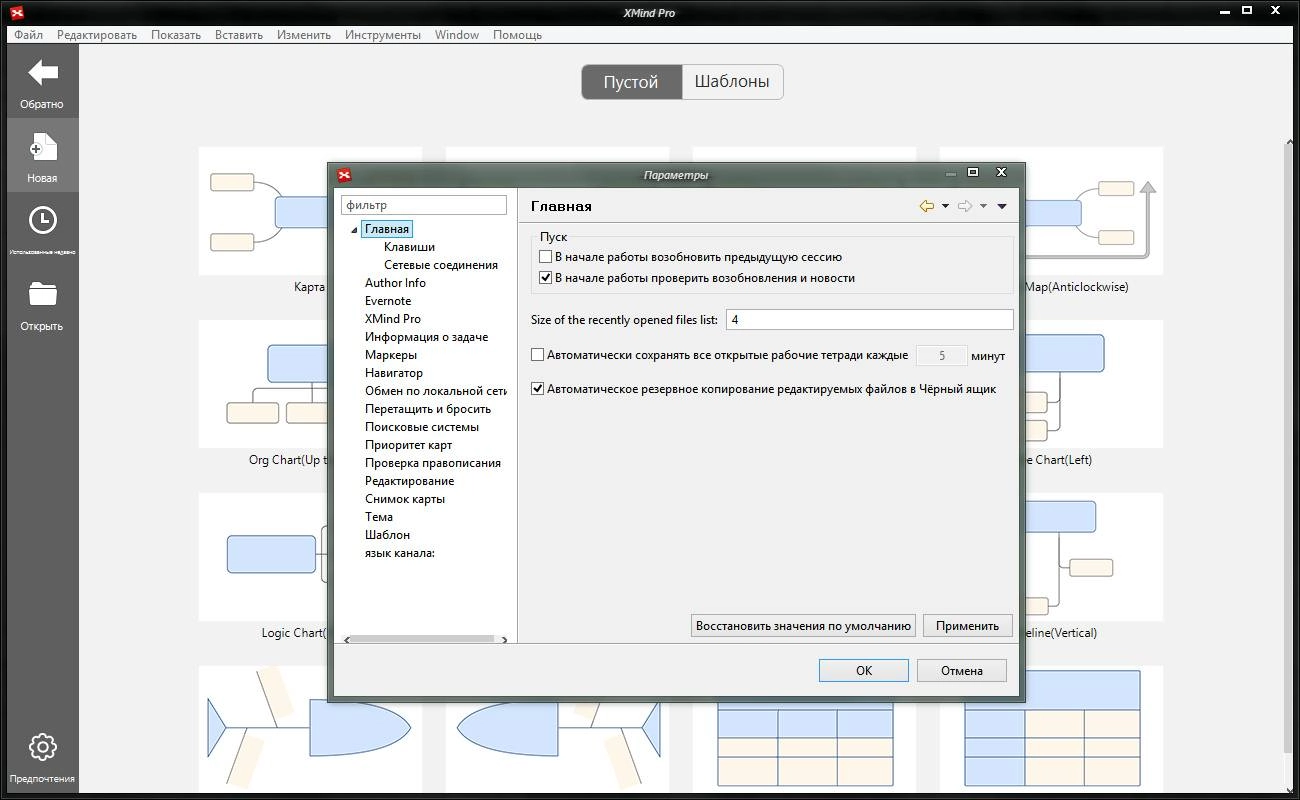Maximize the Параметры dialog window
This screenshot has width=1300, height=800.
[x=973, y=172]
